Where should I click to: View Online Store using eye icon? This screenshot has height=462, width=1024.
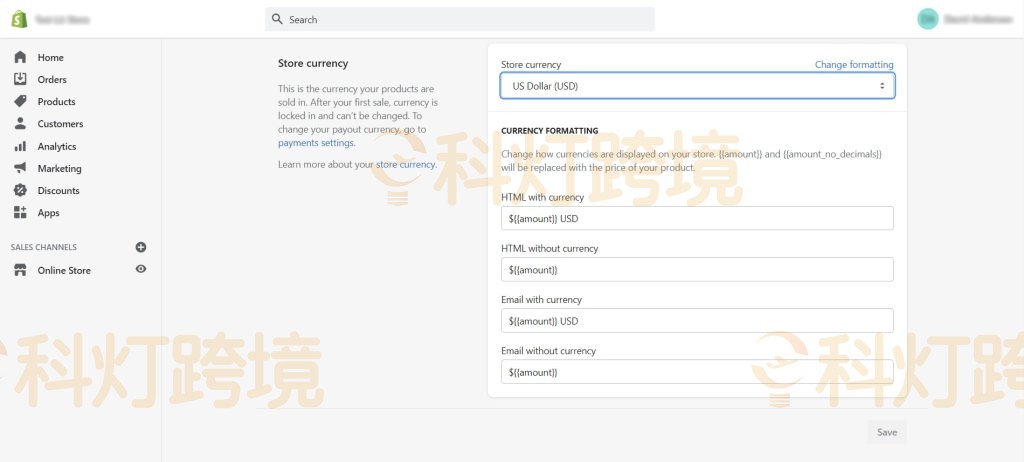tap(141, 269)
